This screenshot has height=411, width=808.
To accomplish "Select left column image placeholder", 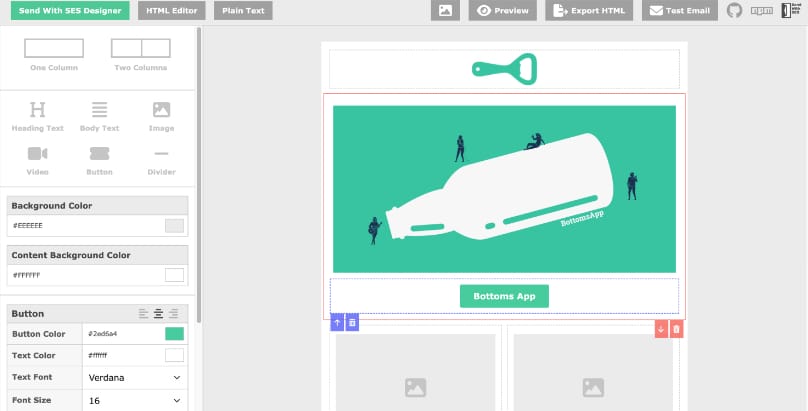I will coord(415,372).
